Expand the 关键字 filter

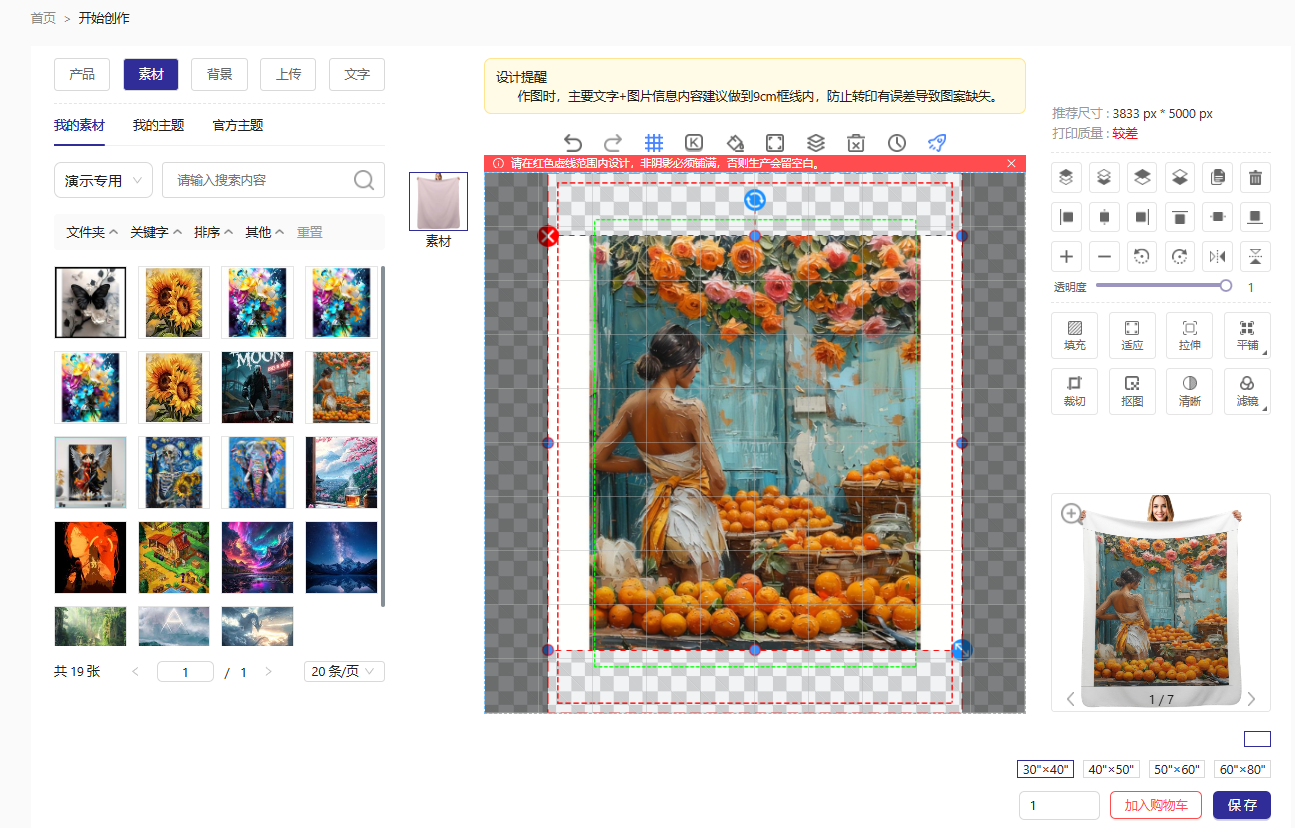click(156, 232)
